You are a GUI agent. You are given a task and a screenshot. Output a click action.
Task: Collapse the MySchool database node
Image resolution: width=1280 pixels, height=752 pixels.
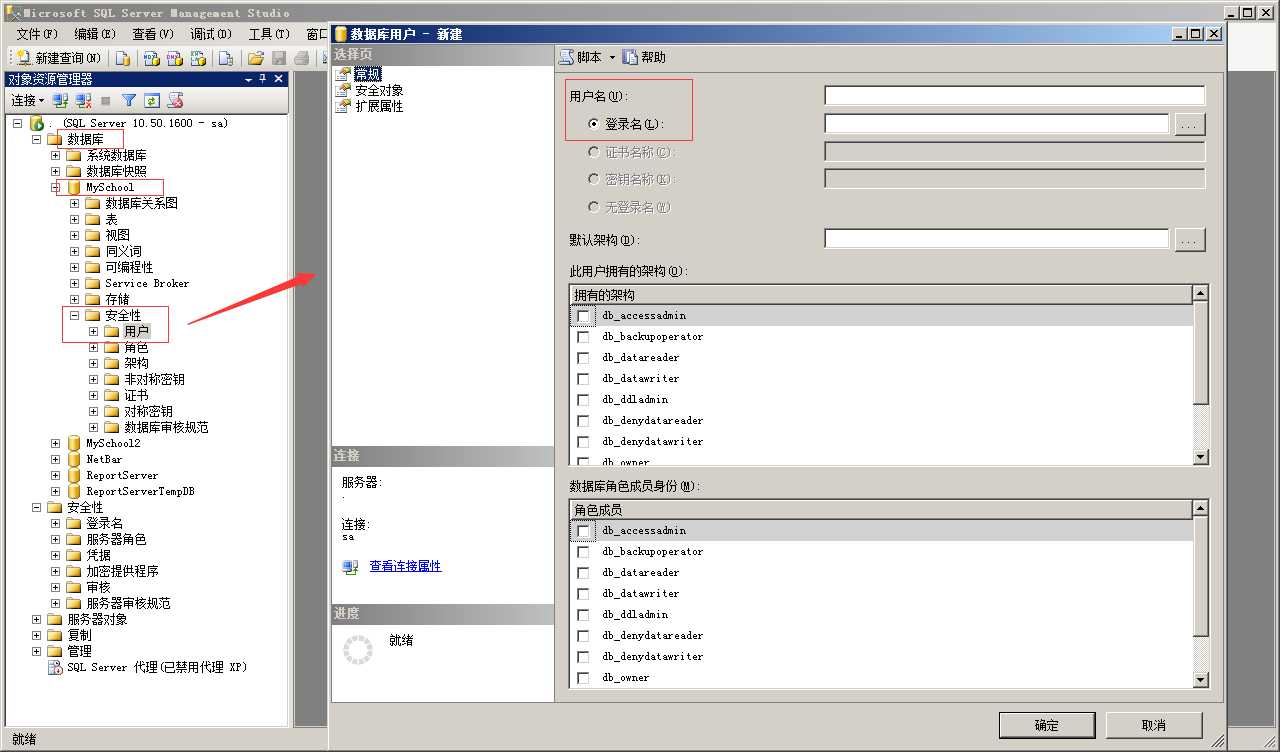(56, 187)
